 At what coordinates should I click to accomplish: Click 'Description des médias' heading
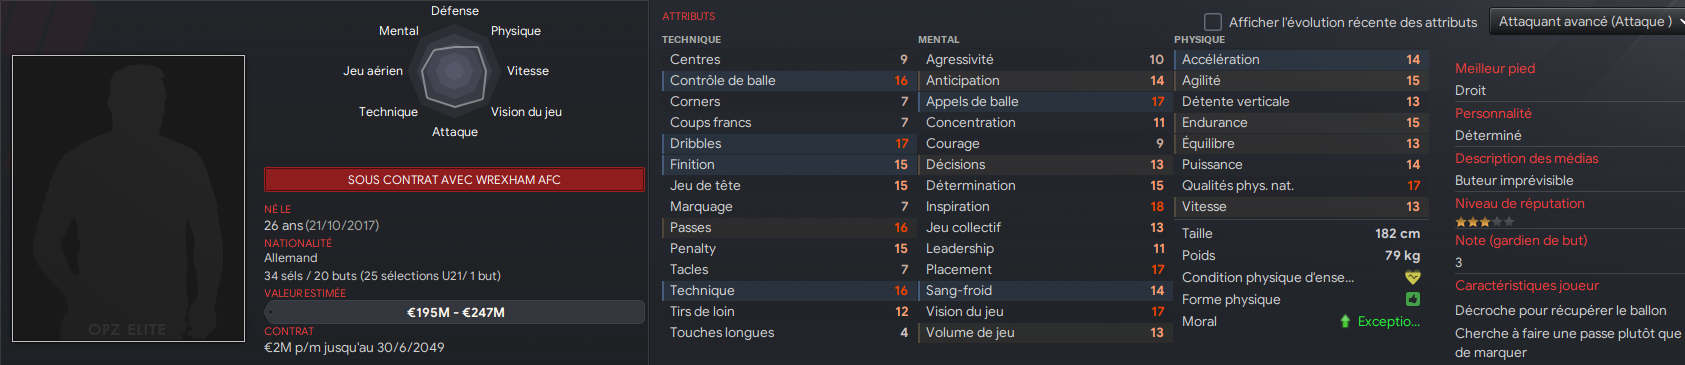pos(1526,158)
